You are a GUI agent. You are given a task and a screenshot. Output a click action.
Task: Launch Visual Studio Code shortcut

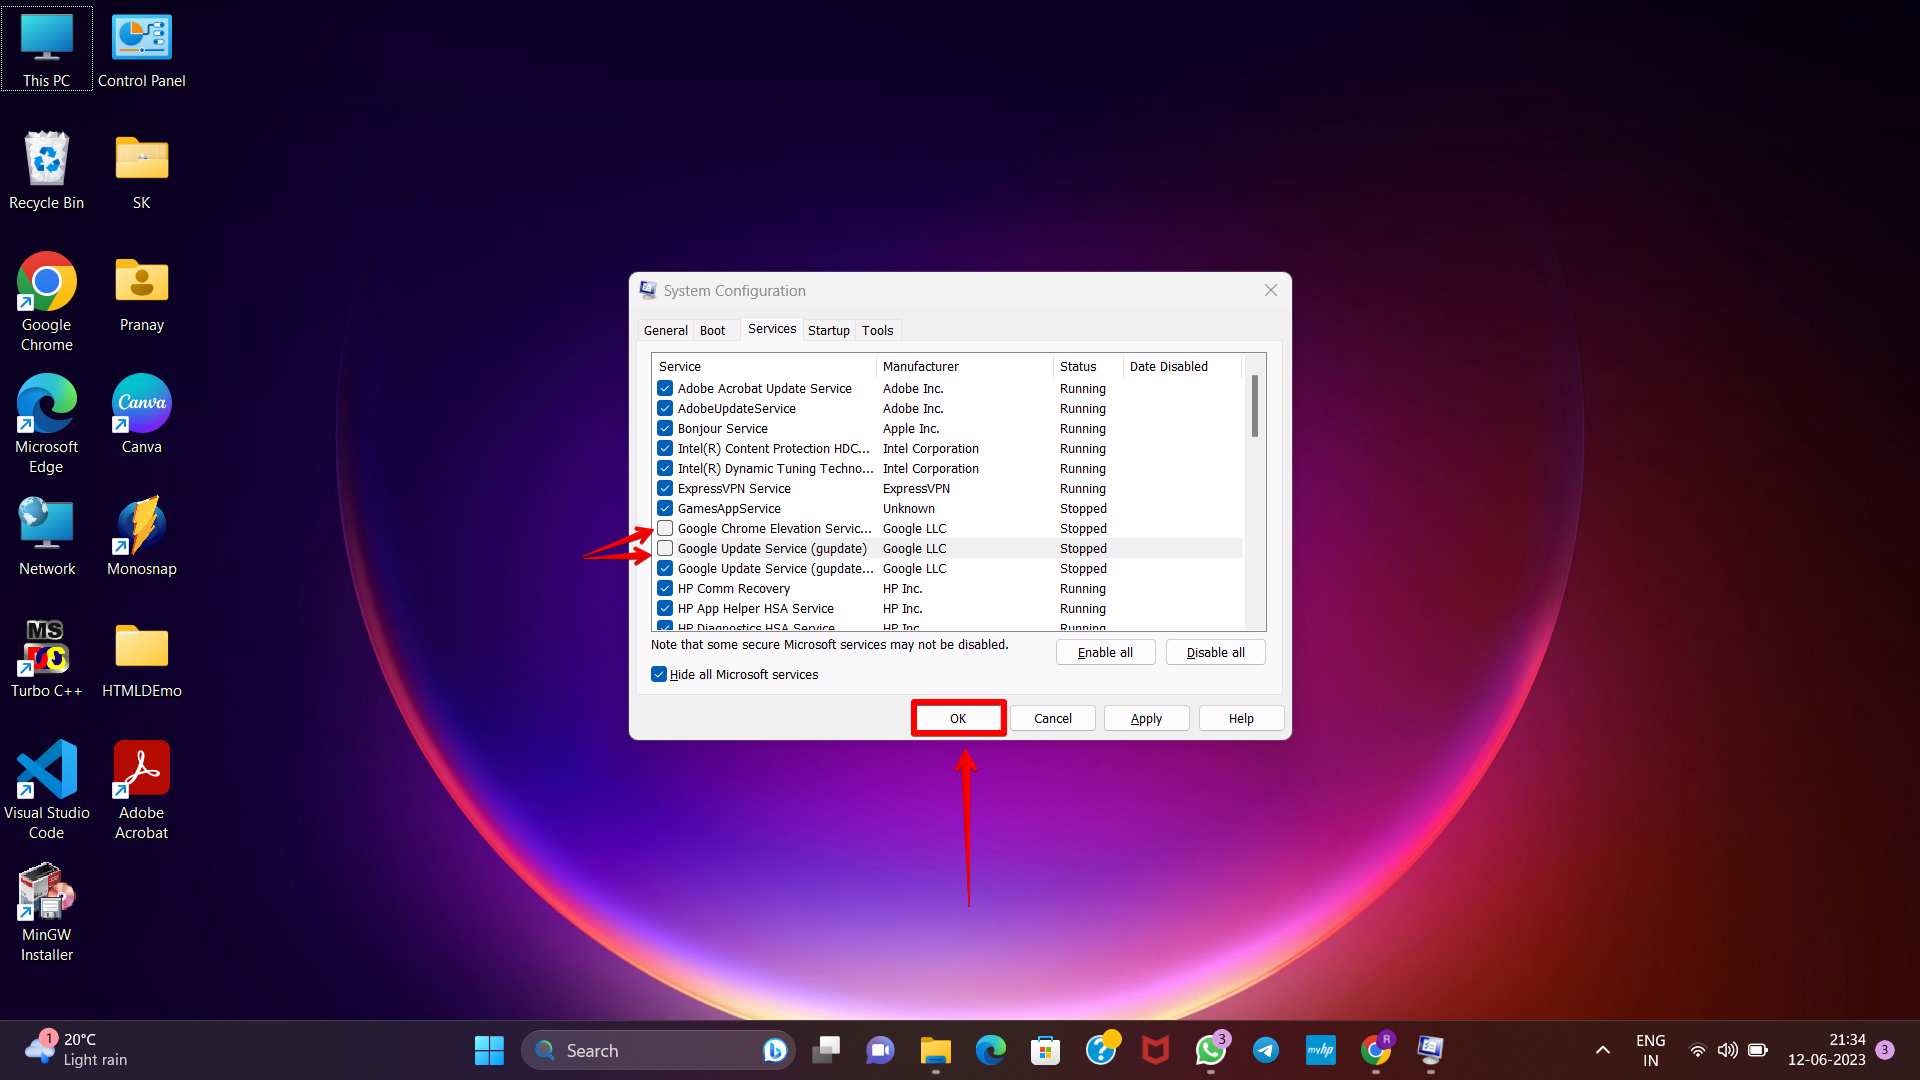[x=47, y=790]
